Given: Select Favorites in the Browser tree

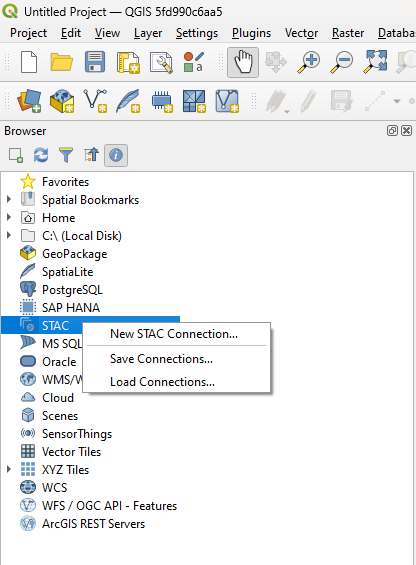Looking at the screenshot, I should (x=65, y=182).
